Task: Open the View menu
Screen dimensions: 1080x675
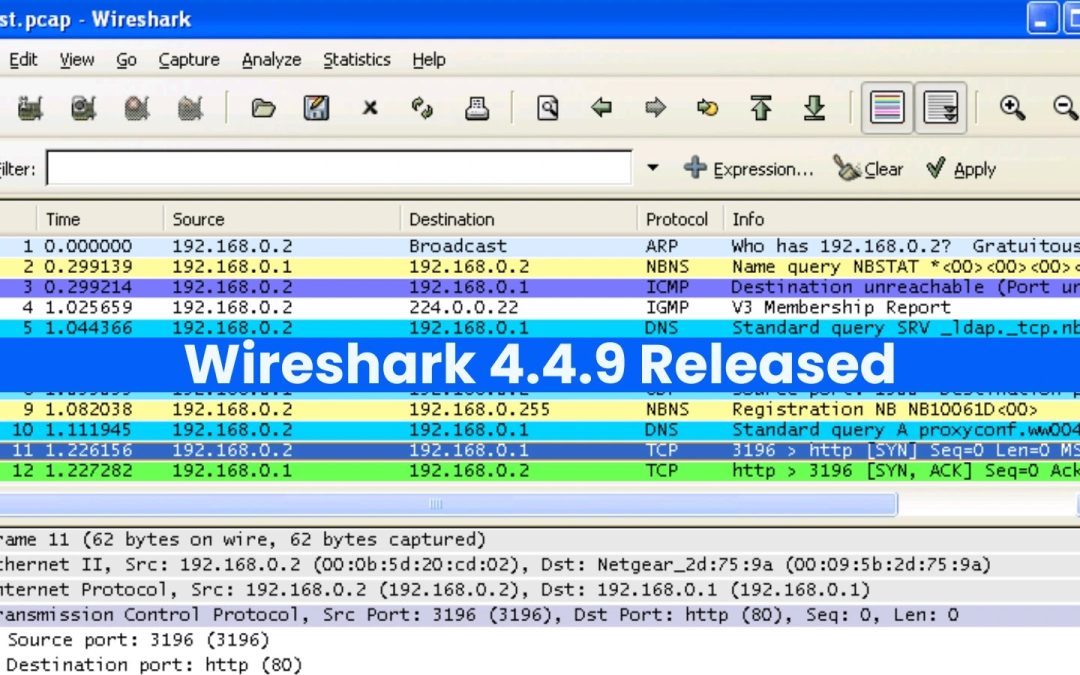Action: 76,60
